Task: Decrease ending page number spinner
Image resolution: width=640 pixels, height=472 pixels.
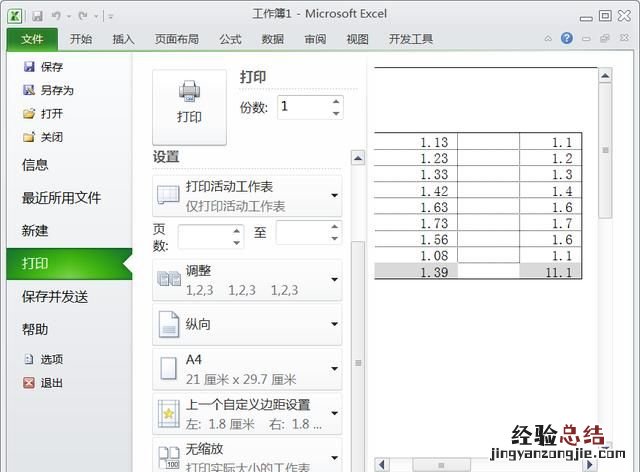Action: [x=335, y=238]
